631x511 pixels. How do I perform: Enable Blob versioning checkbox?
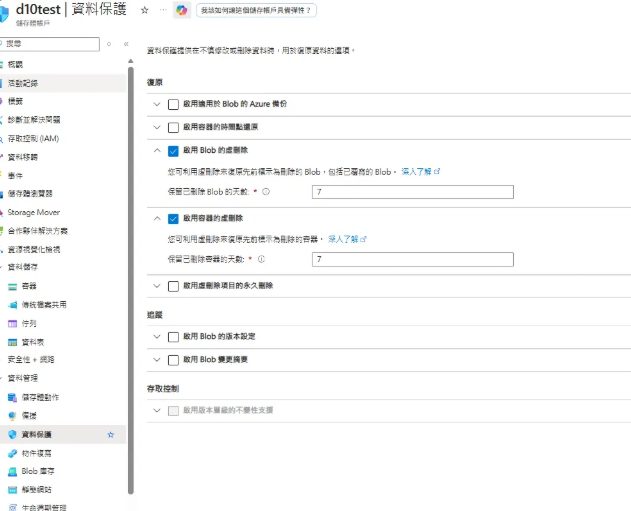[x=173, y=337]
